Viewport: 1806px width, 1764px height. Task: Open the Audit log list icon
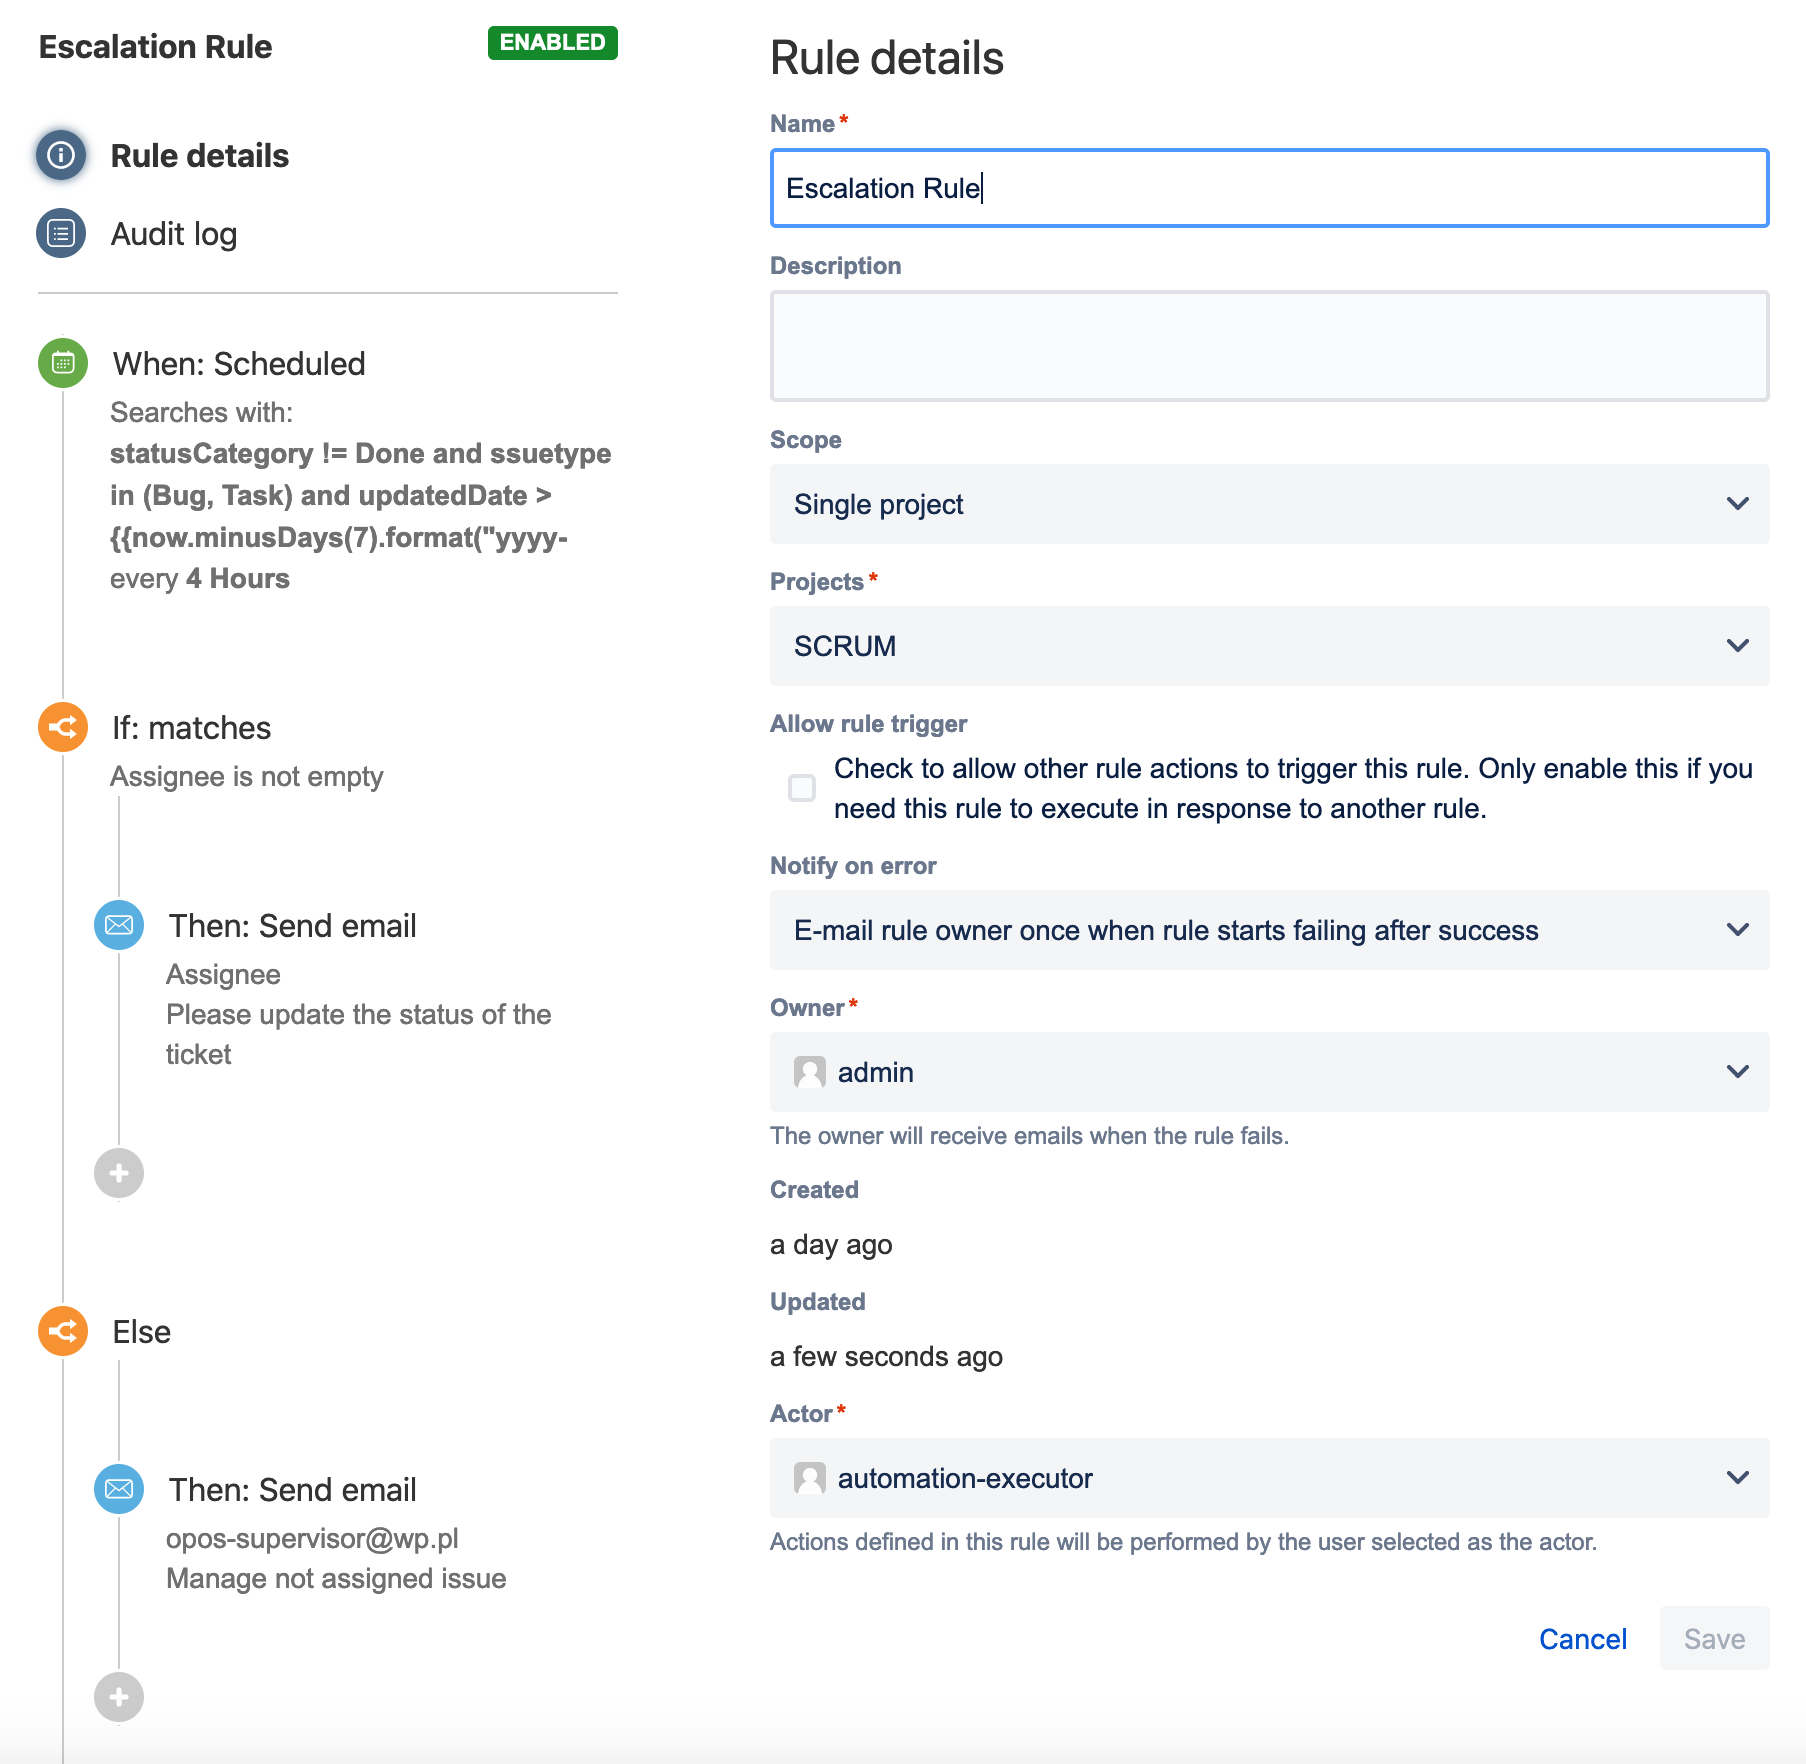tap(61, 234)
